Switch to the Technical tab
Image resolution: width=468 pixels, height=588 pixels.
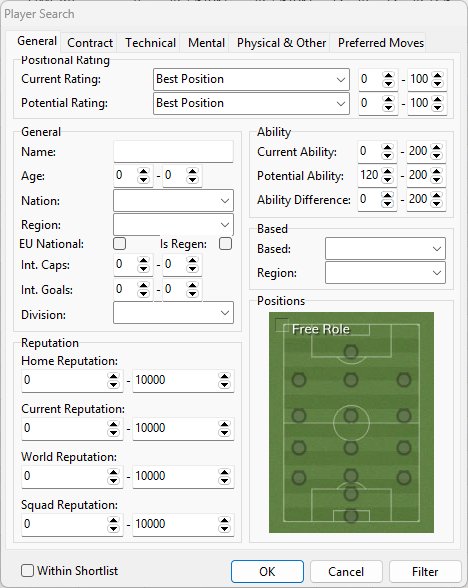[x=150, y=43]
